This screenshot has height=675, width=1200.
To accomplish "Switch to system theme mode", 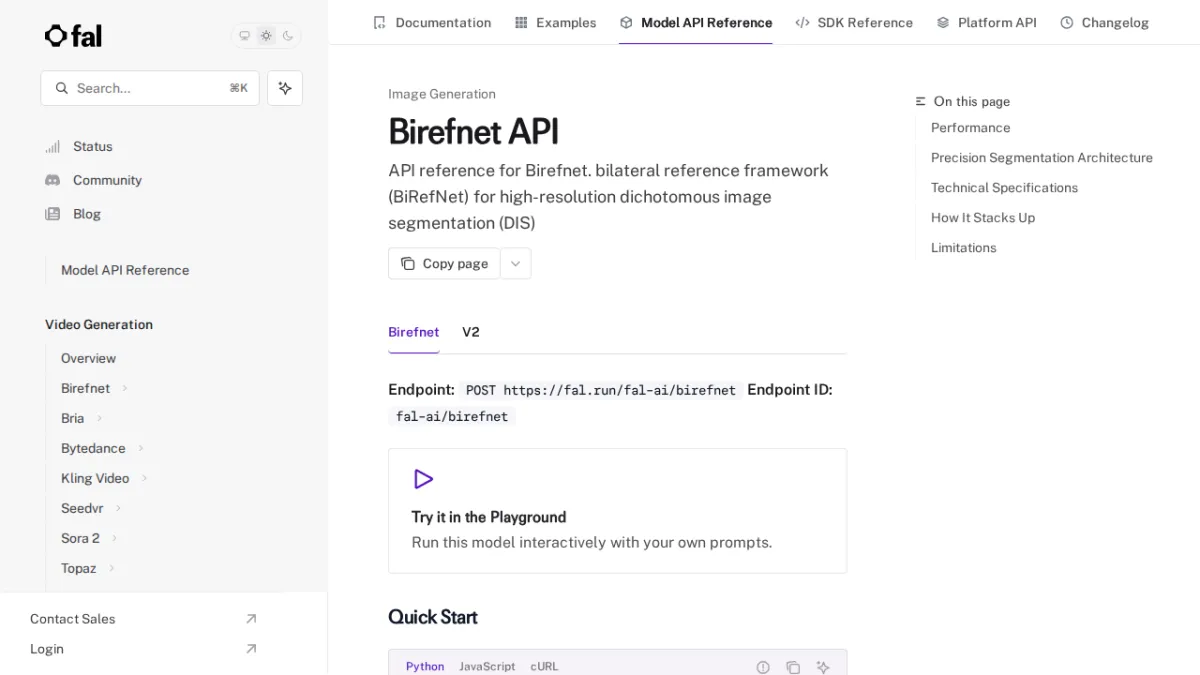I will (244, 36).
